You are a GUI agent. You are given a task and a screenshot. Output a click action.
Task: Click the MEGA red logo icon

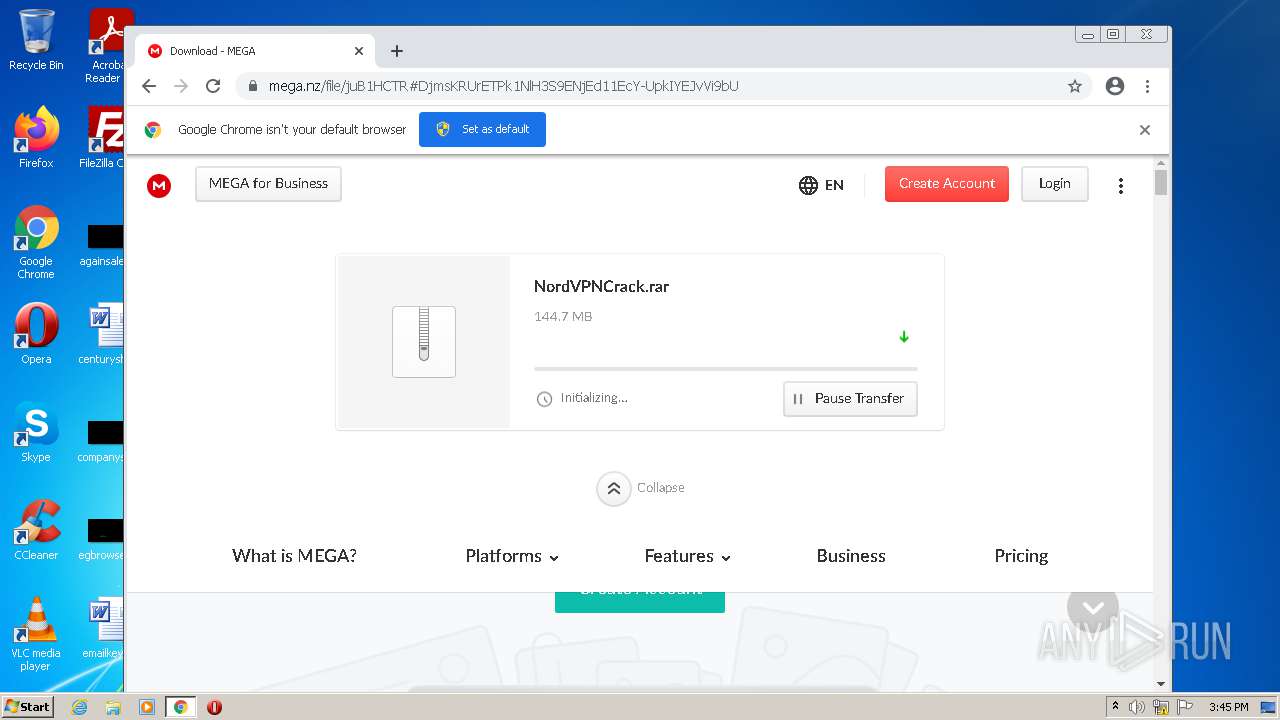tap(159, 185)
